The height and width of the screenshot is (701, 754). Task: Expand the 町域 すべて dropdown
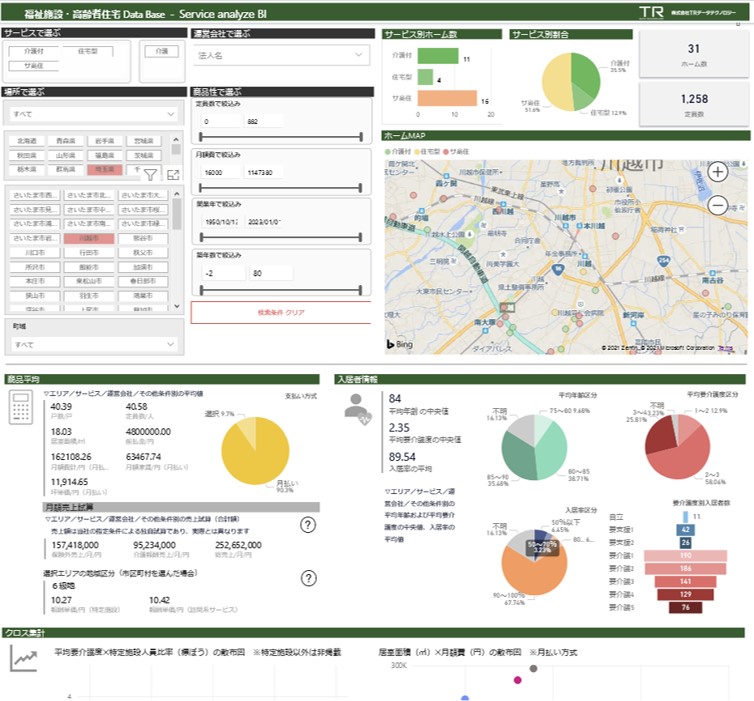click(x=94, y=344)
